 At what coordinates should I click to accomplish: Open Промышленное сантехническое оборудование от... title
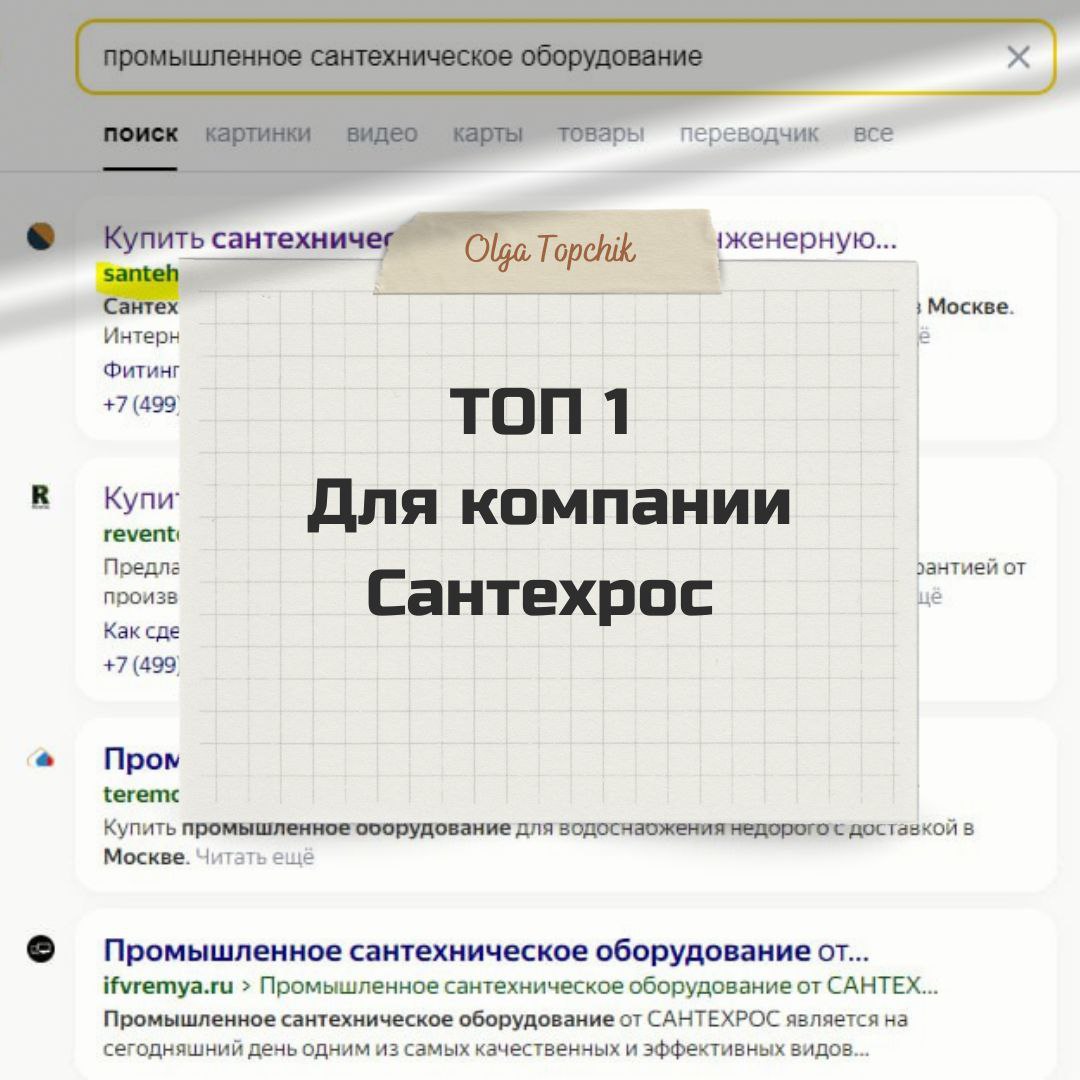(x=486, y=951)
